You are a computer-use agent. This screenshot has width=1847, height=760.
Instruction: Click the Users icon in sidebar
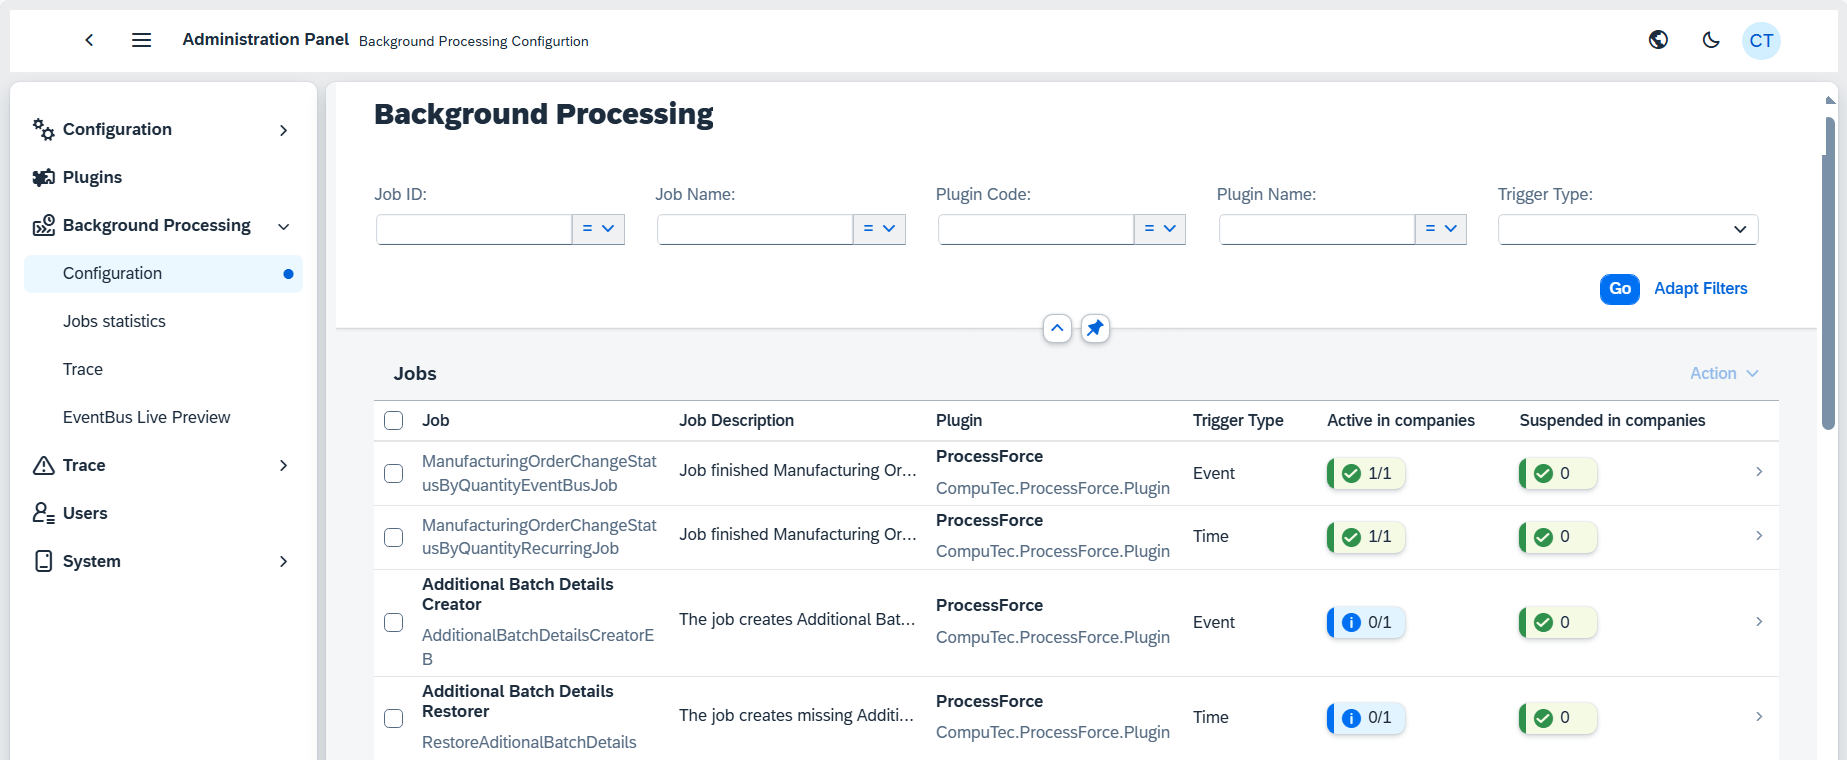(43, 513)
